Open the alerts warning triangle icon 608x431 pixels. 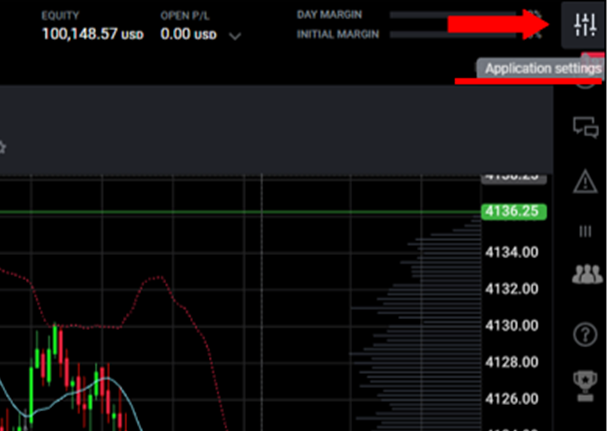pos(585,181)
